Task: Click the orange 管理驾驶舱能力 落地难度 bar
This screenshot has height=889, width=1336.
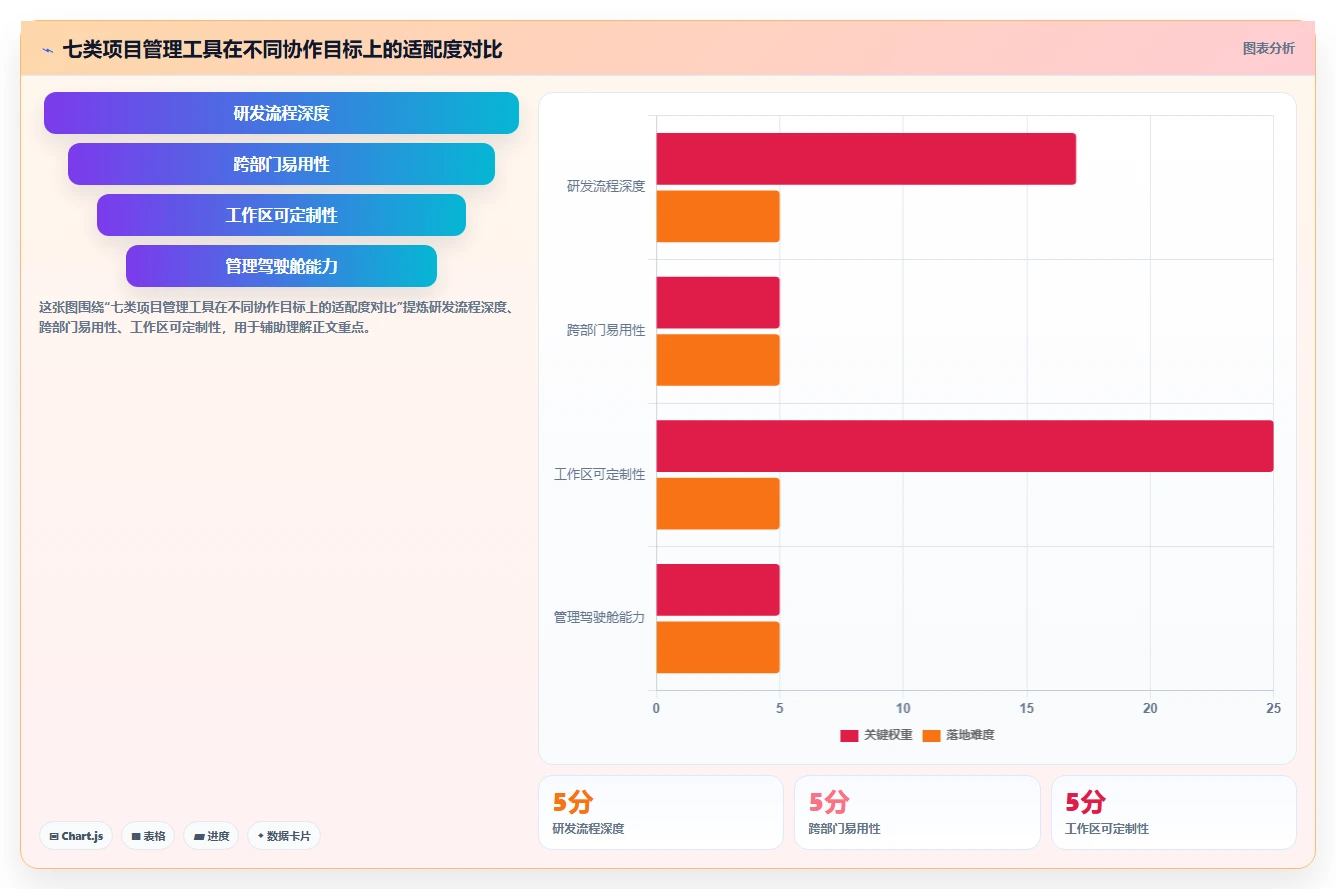Action: pos(718,647)
